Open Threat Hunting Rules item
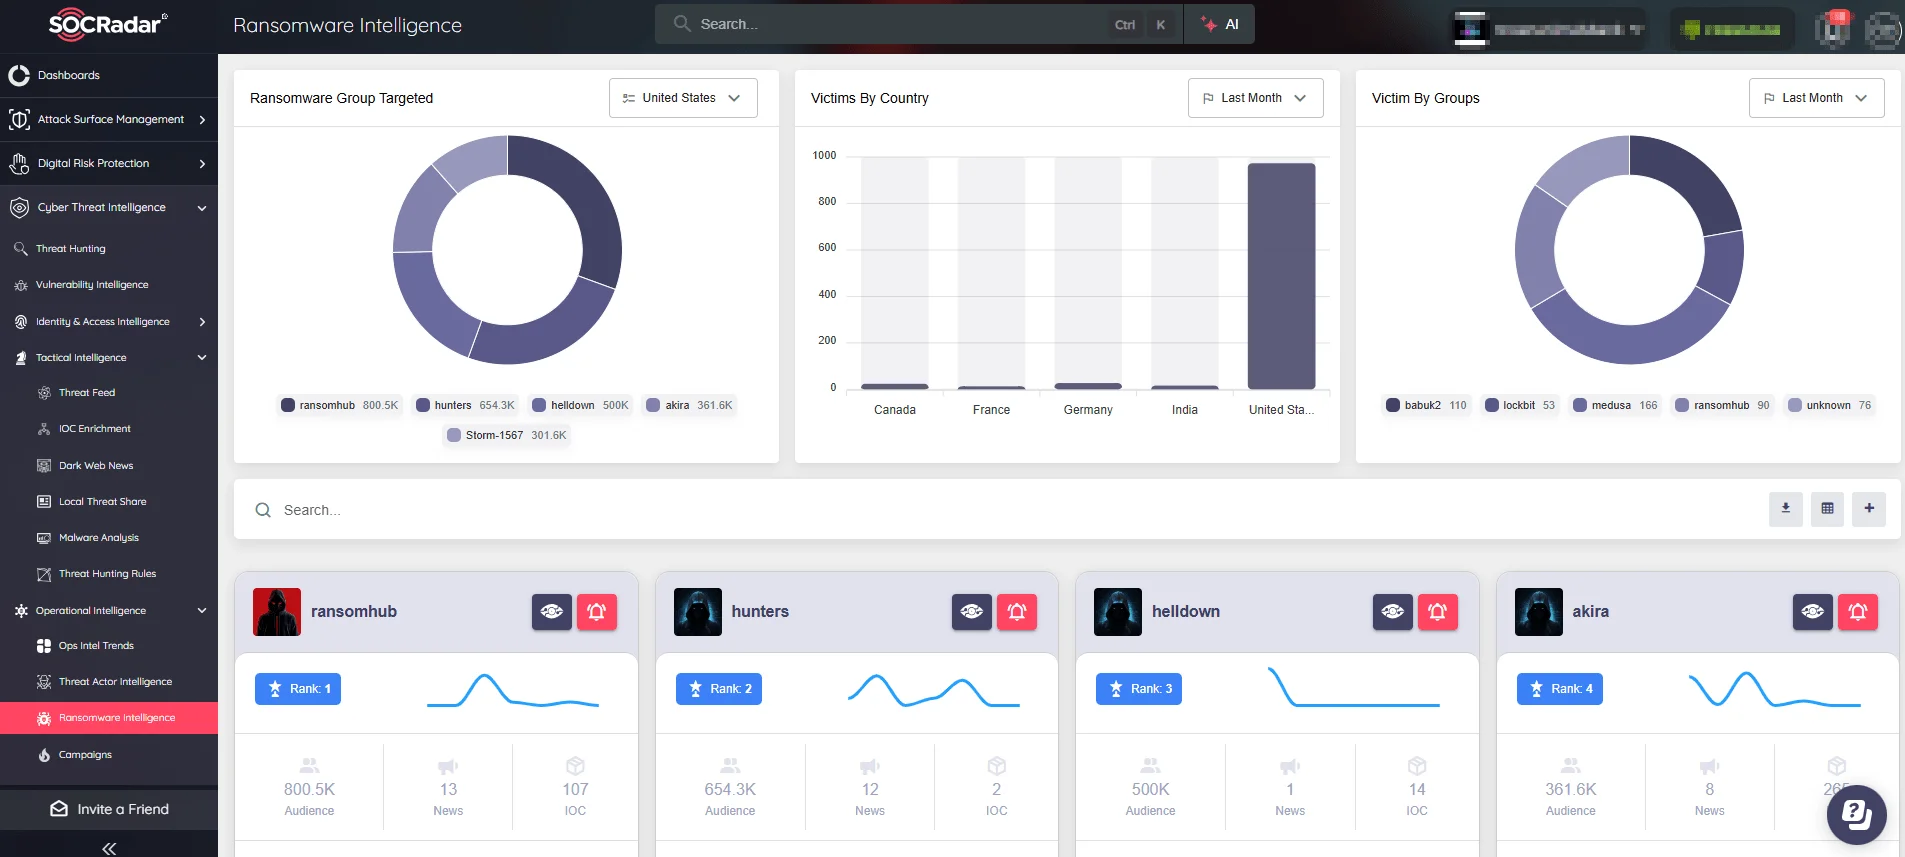 click(109, 574)
